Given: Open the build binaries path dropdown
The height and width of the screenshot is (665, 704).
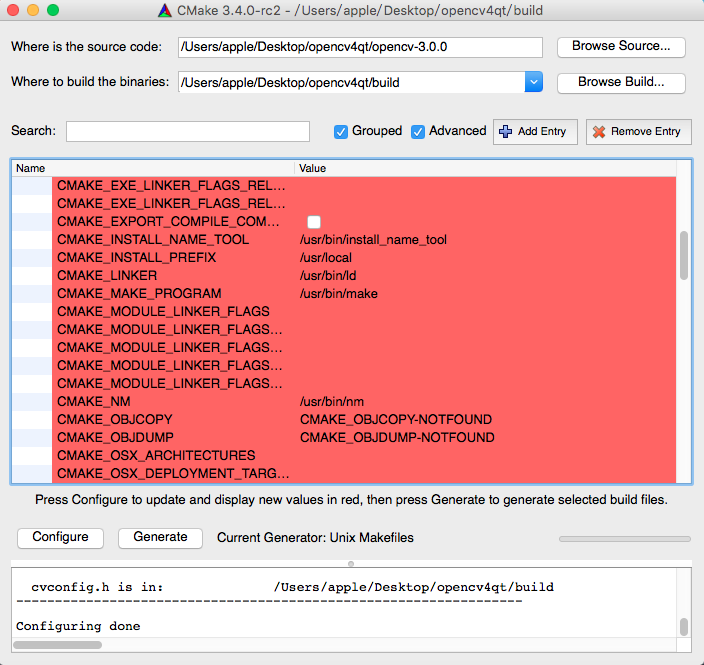Looking at the screenshot, I should point(533,82).
